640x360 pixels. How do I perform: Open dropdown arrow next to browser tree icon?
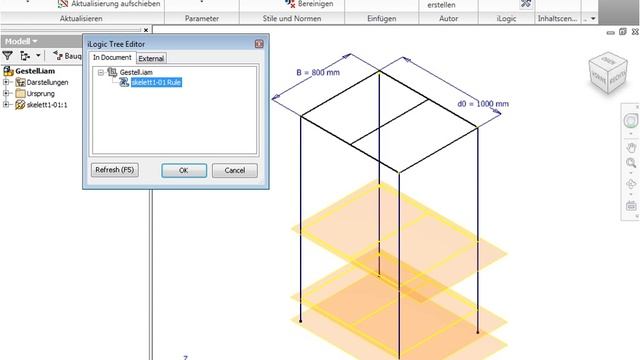(38, 56)
